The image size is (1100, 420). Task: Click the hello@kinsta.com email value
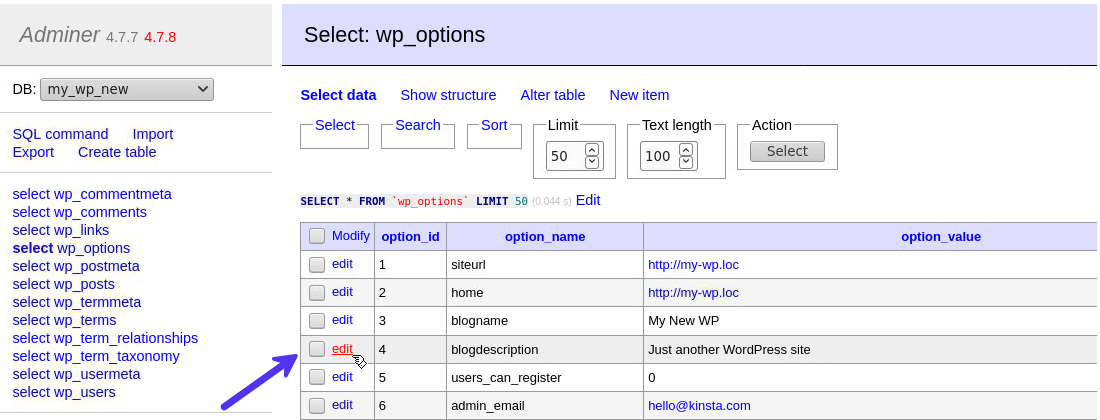[x=699, y=405]
